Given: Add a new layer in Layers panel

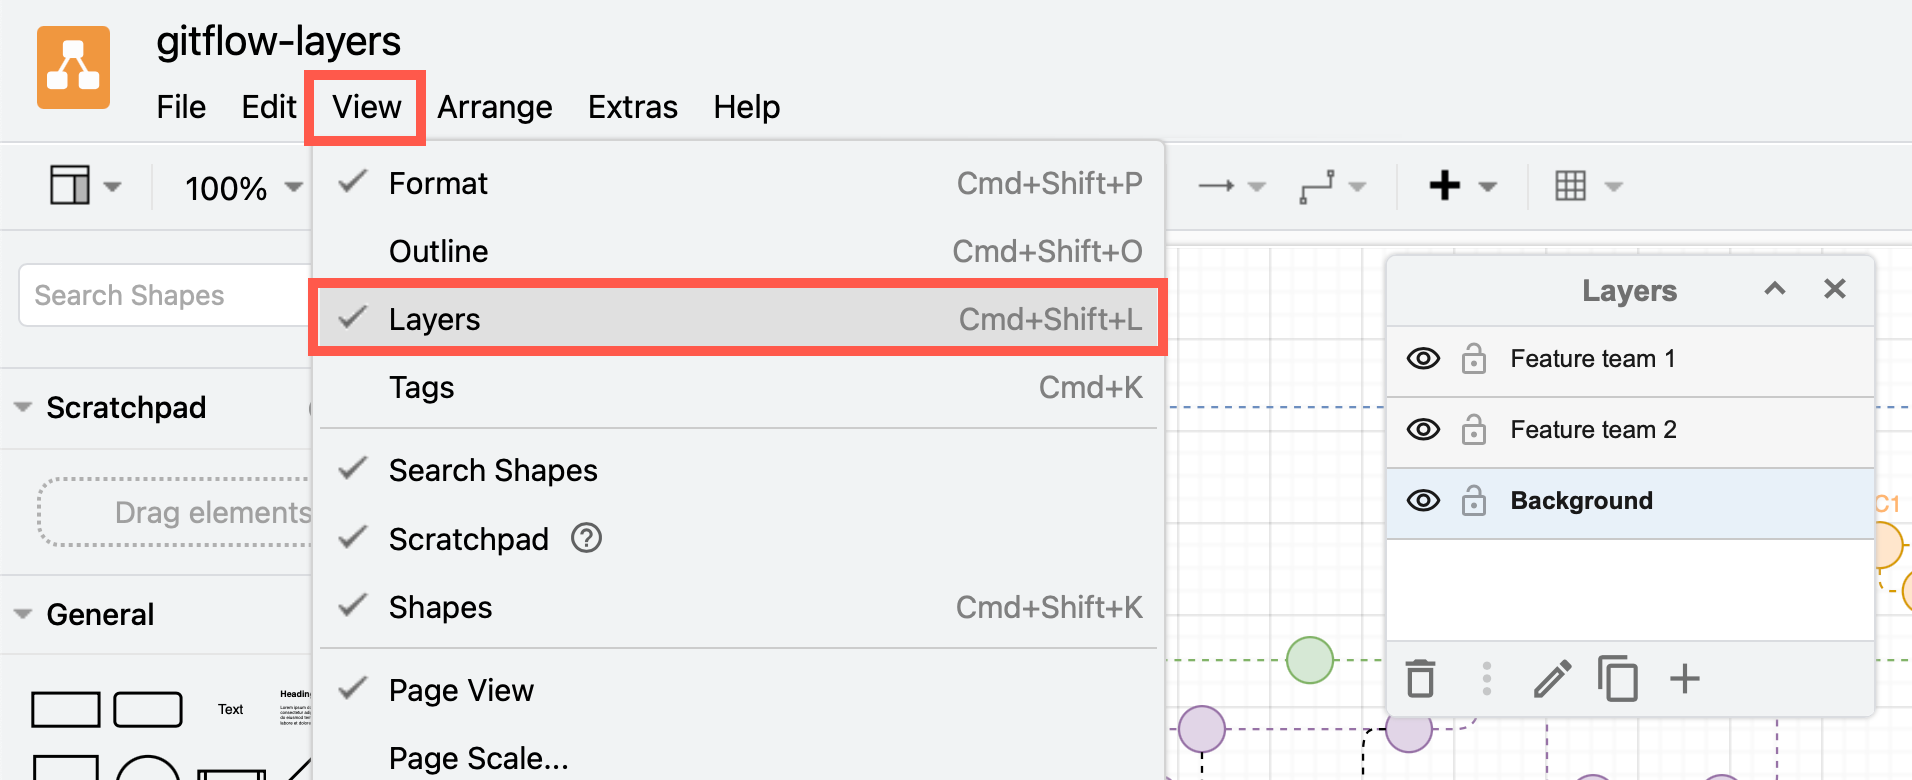Looking at the screenshot, I should pos(1684,679).
